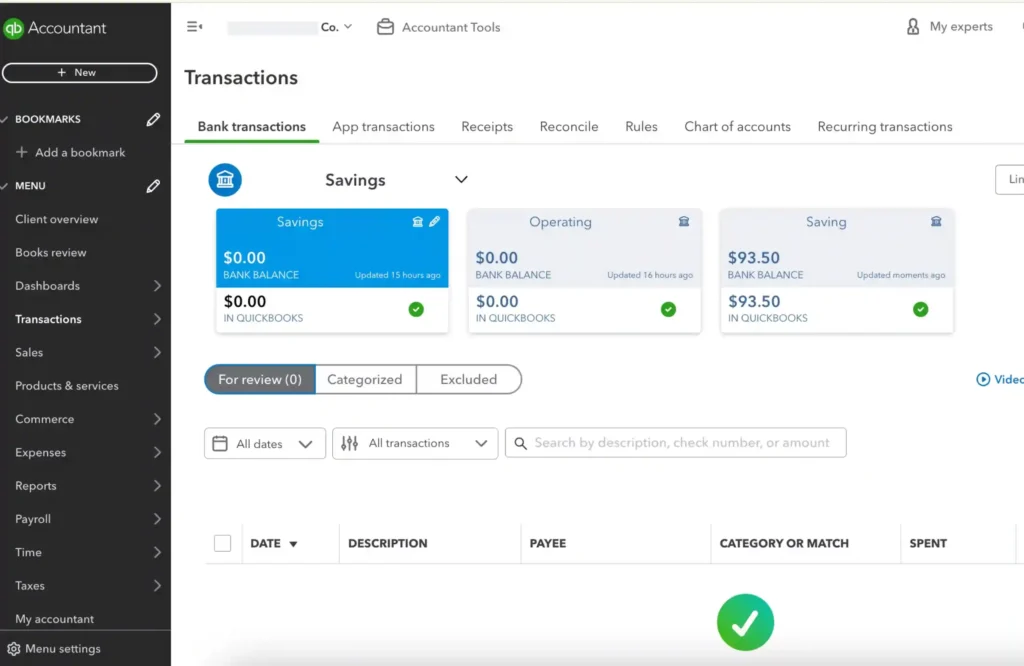Screen dimensions: 1024x666
Task: Open Transactions in sidebar menu
Action: tap(48, 319)
